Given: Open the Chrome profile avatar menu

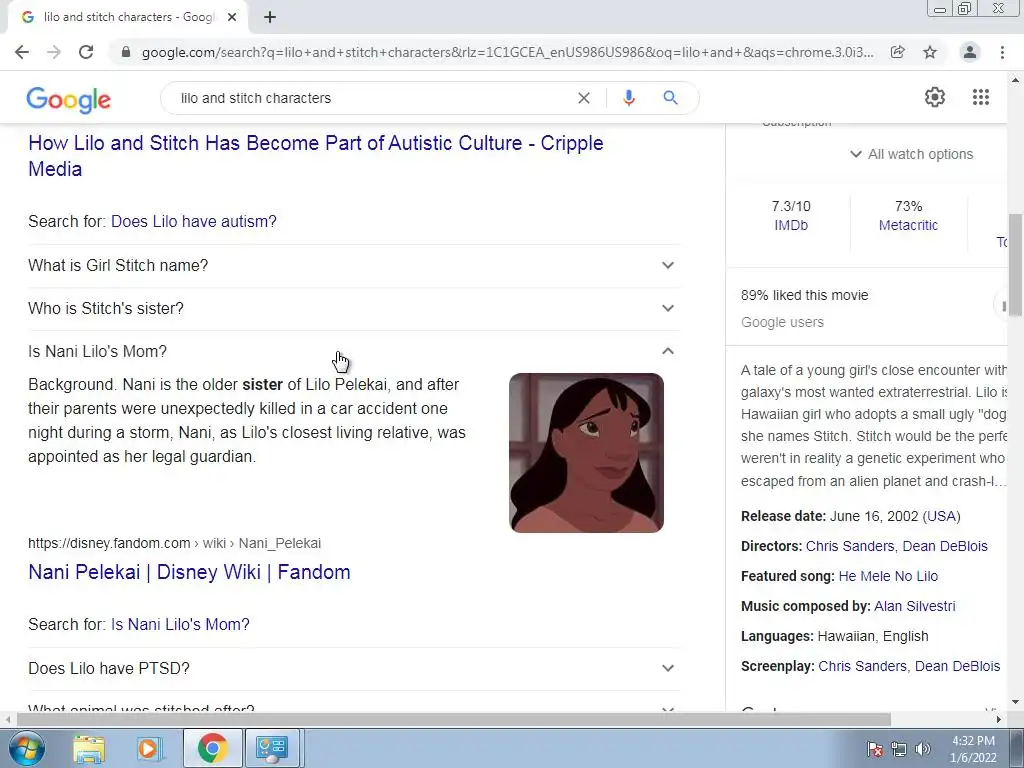Looking at the screenshot, I should [970, 52].
